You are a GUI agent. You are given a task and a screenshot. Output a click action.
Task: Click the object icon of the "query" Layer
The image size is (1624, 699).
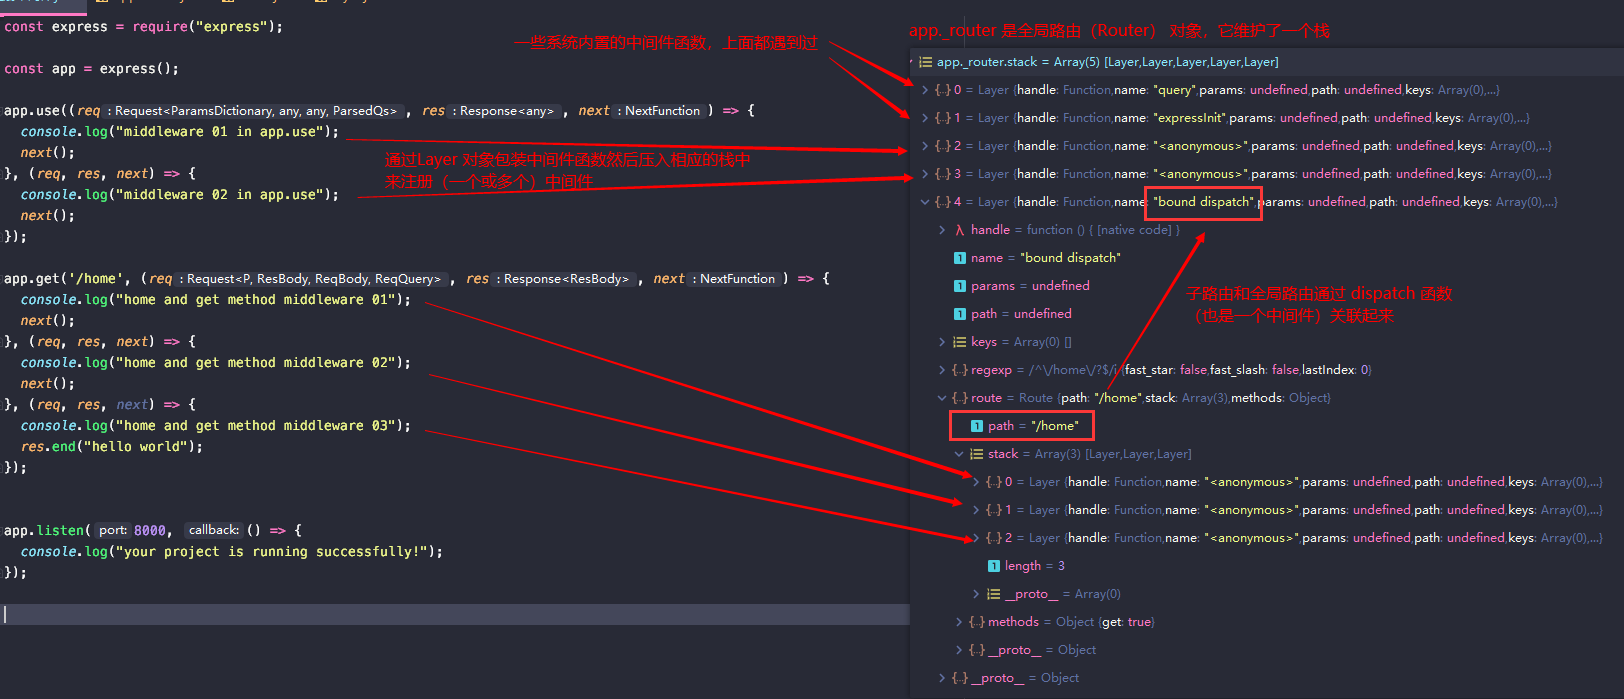[943, 90]
